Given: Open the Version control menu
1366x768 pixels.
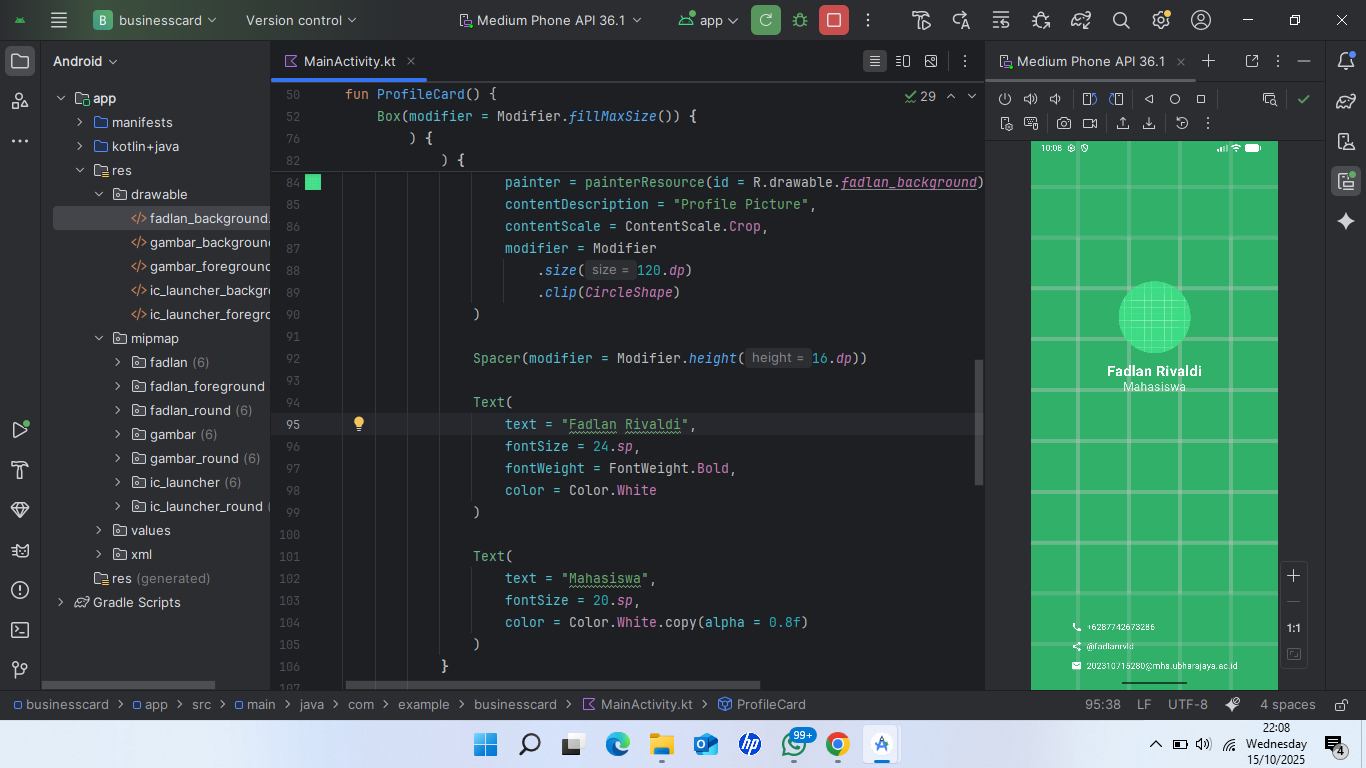Looking at the screenshot, I should 301,20.
